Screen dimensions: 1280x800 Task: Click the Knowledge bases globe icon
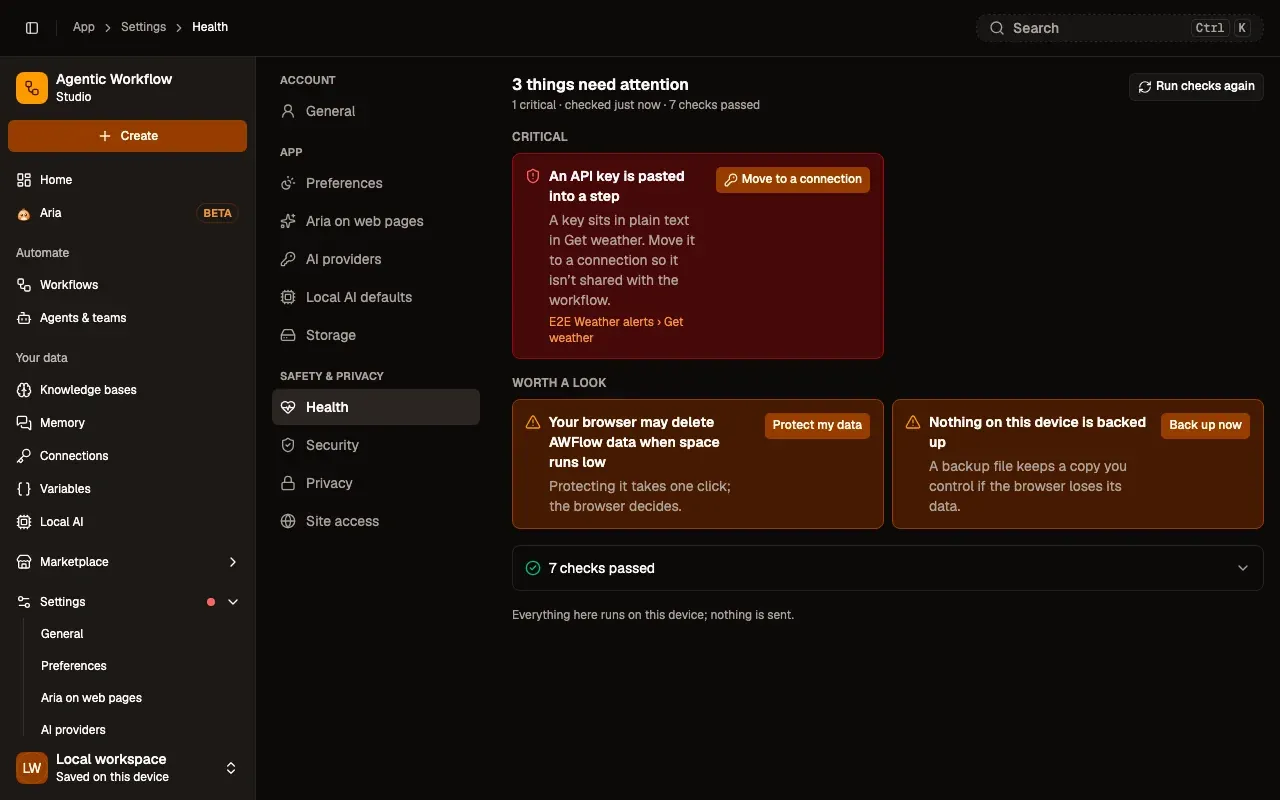click(24, 390)
